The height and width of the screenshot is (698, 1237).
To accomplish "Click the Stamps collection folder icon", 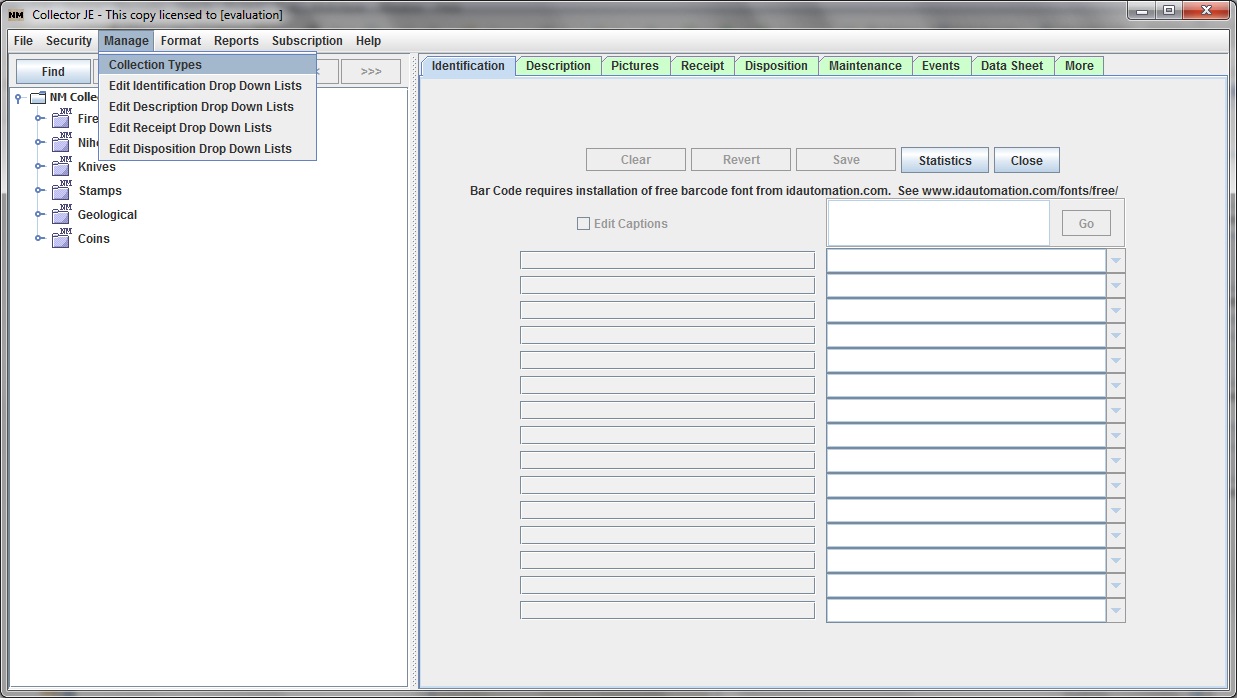I will [61, 191].
